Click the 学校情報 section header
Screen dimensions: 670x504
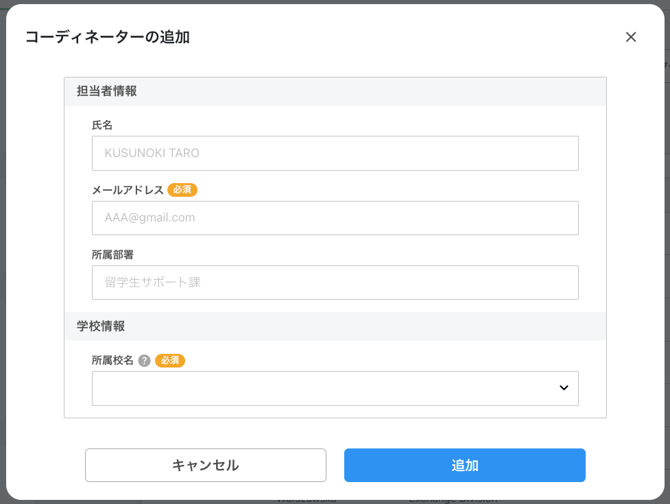(335, 326)
